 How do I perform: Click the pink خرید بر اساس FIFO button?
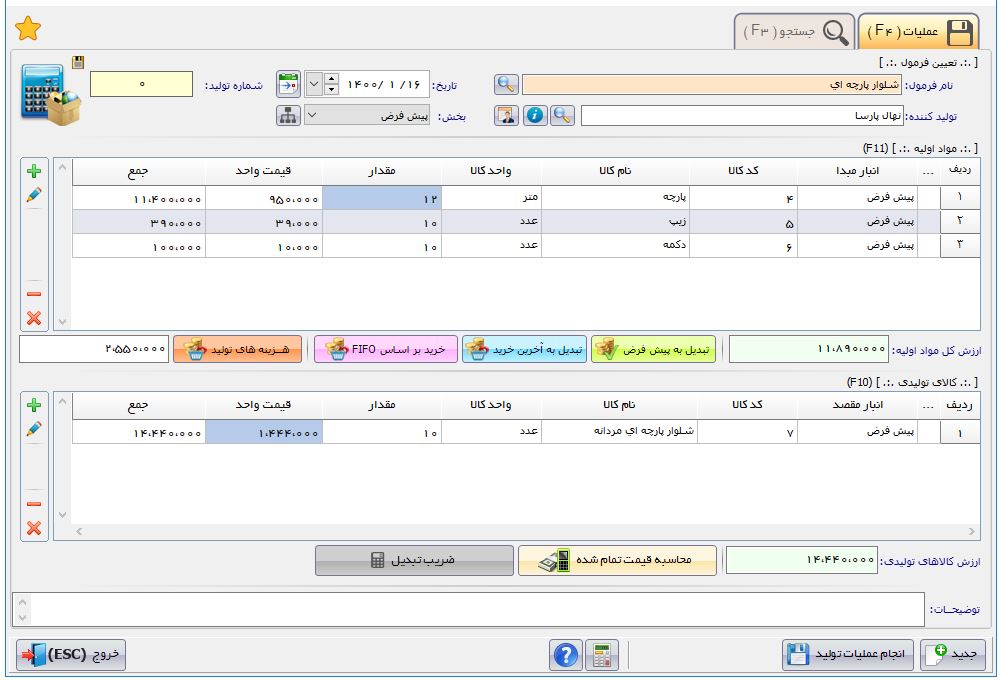click(384, 349)
